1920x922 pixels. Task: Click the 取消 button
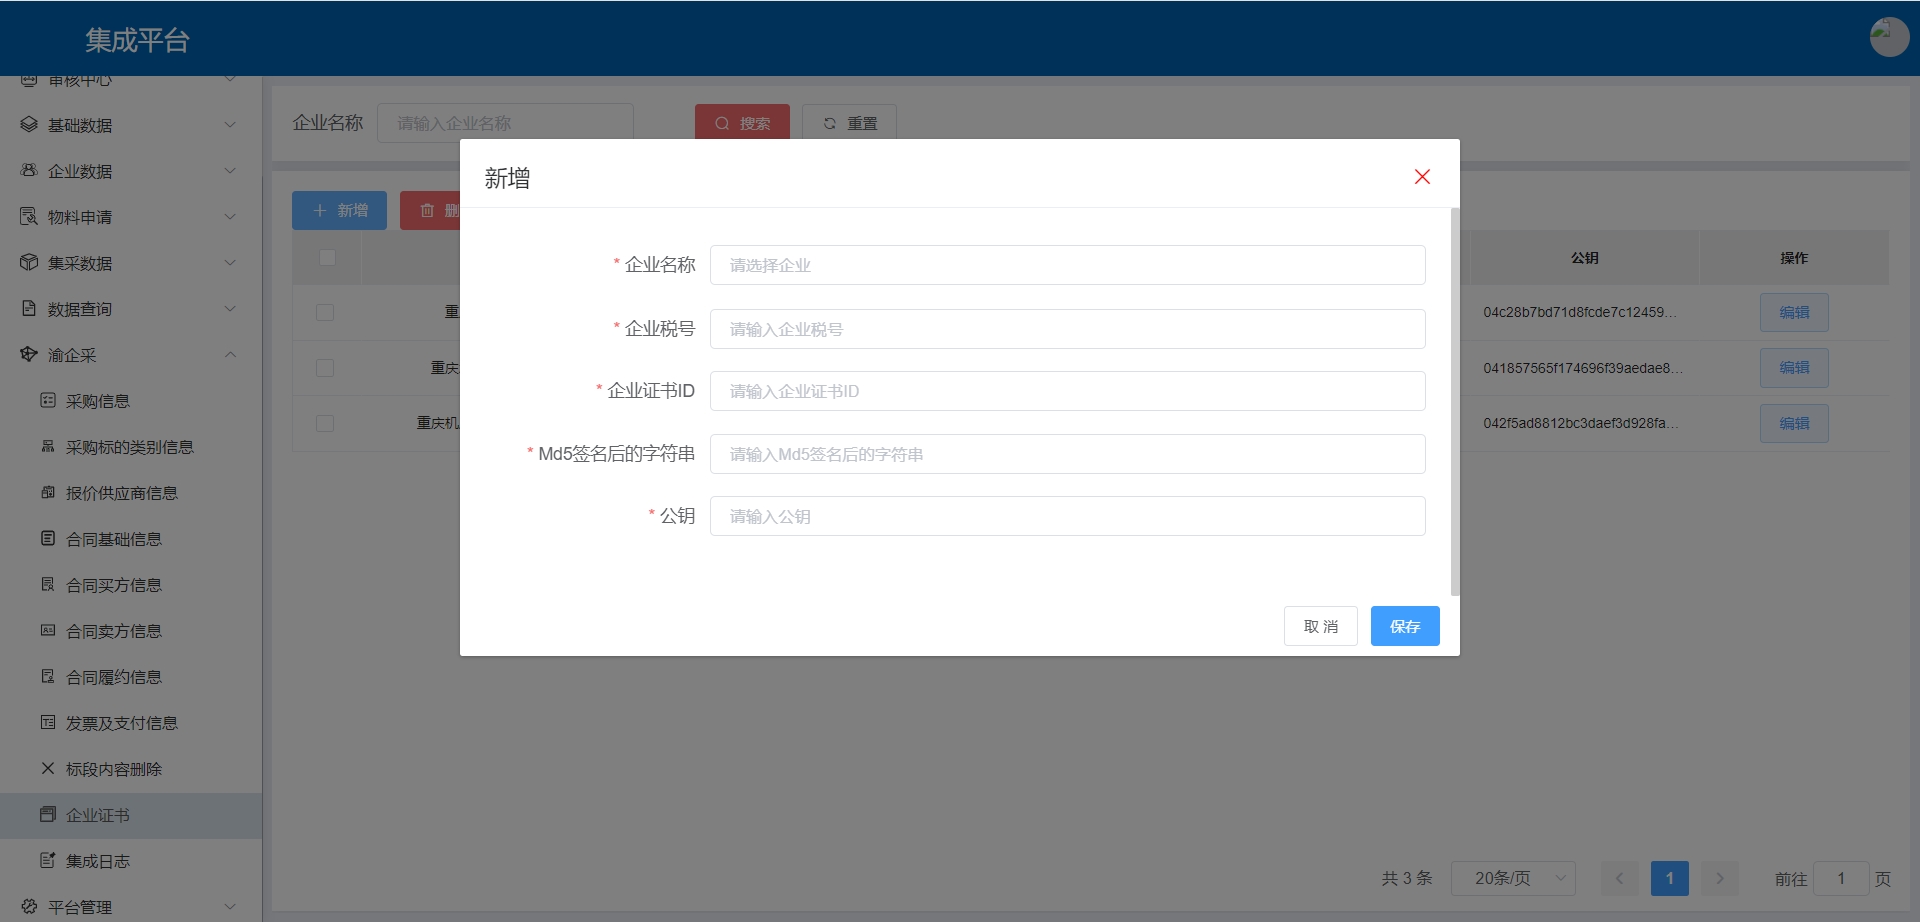(x=1320, y=626)
